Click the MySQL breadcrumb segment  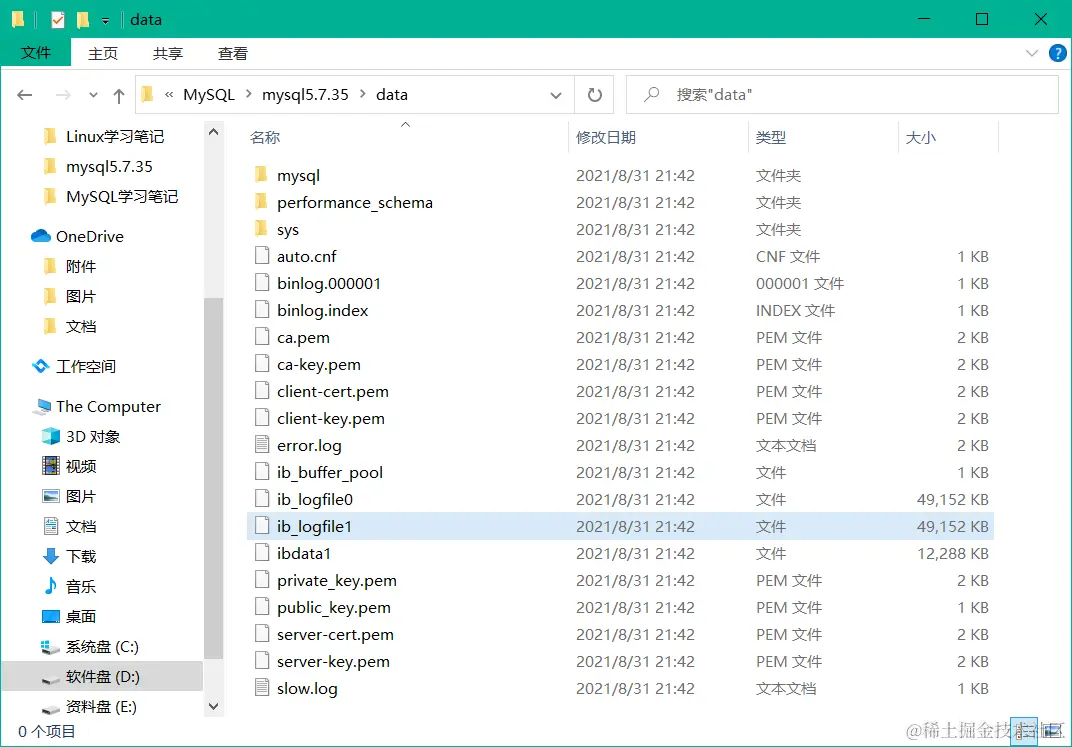(x=209, y=94)
